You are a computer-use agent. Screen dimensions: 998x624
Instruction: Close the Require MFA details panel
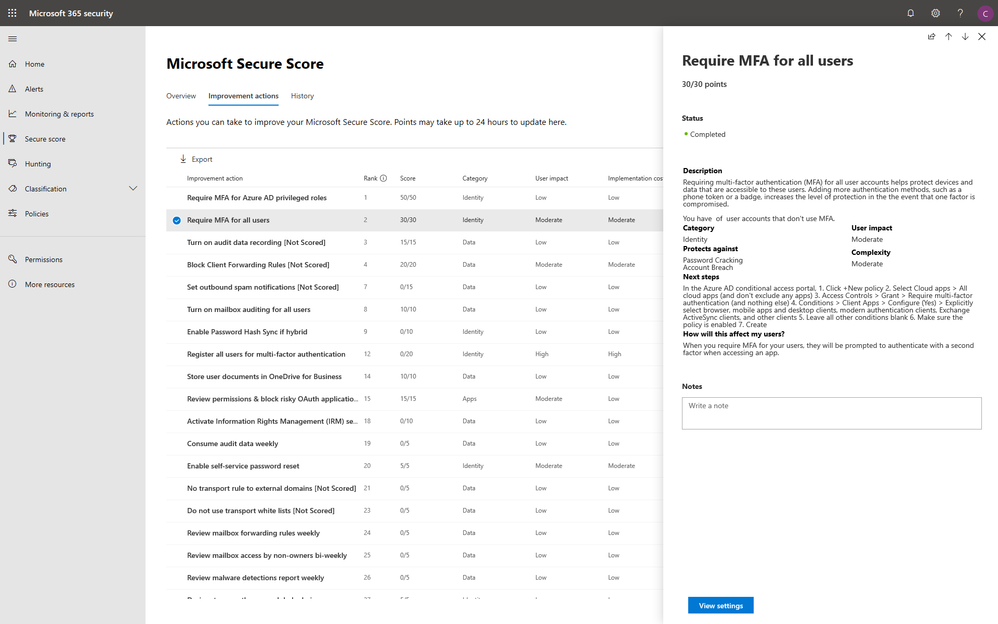pos(981,36)
